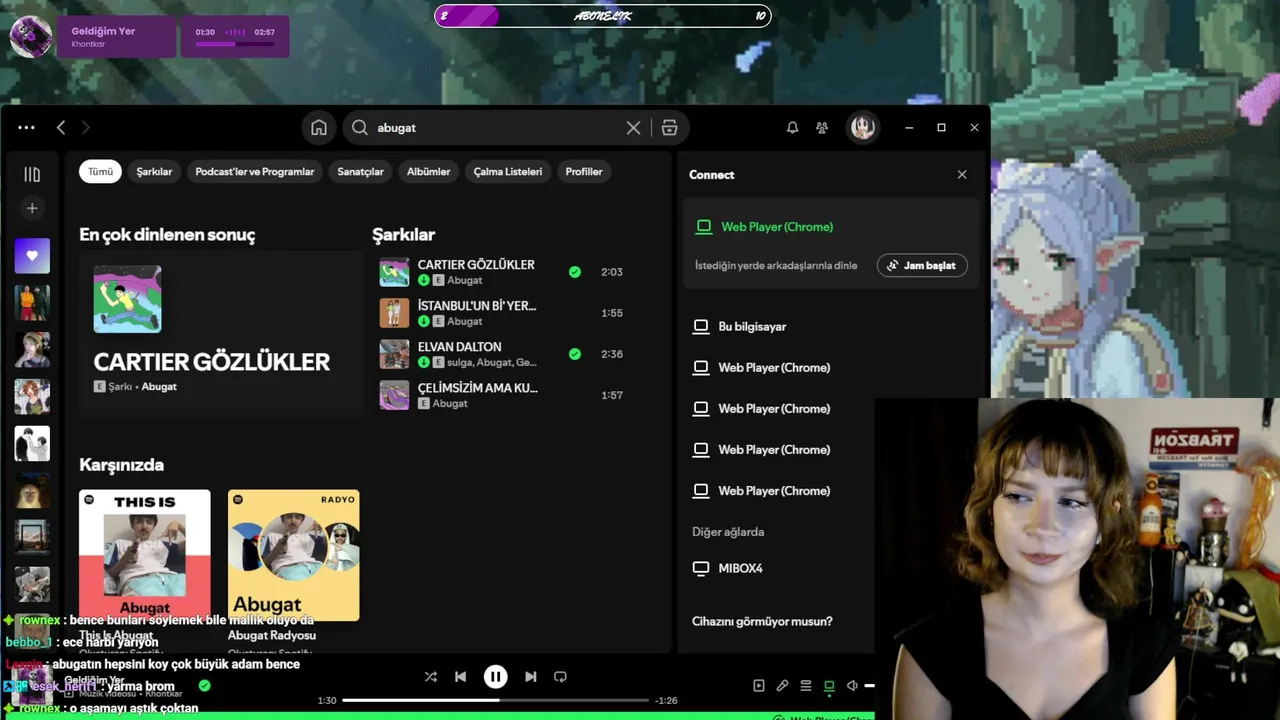The image size is (1280, 720).
Task: Open This Is Abugat playlist cover
Action: 145,555
